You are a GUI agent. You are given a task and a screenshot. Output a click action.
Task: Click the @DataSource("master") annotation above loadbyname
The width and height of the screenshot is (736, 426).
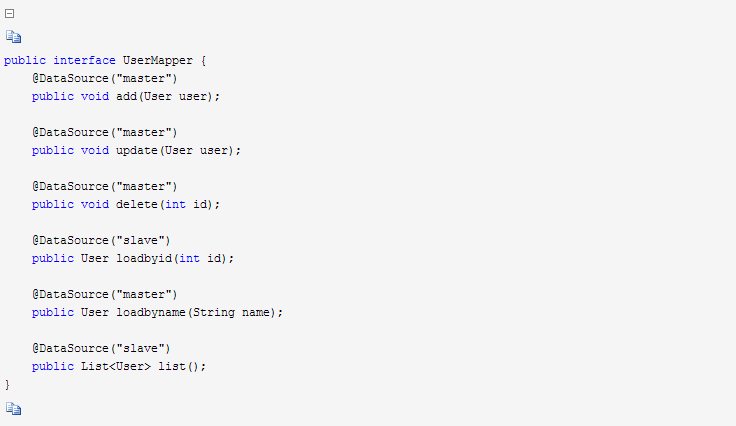click(105, 294)
